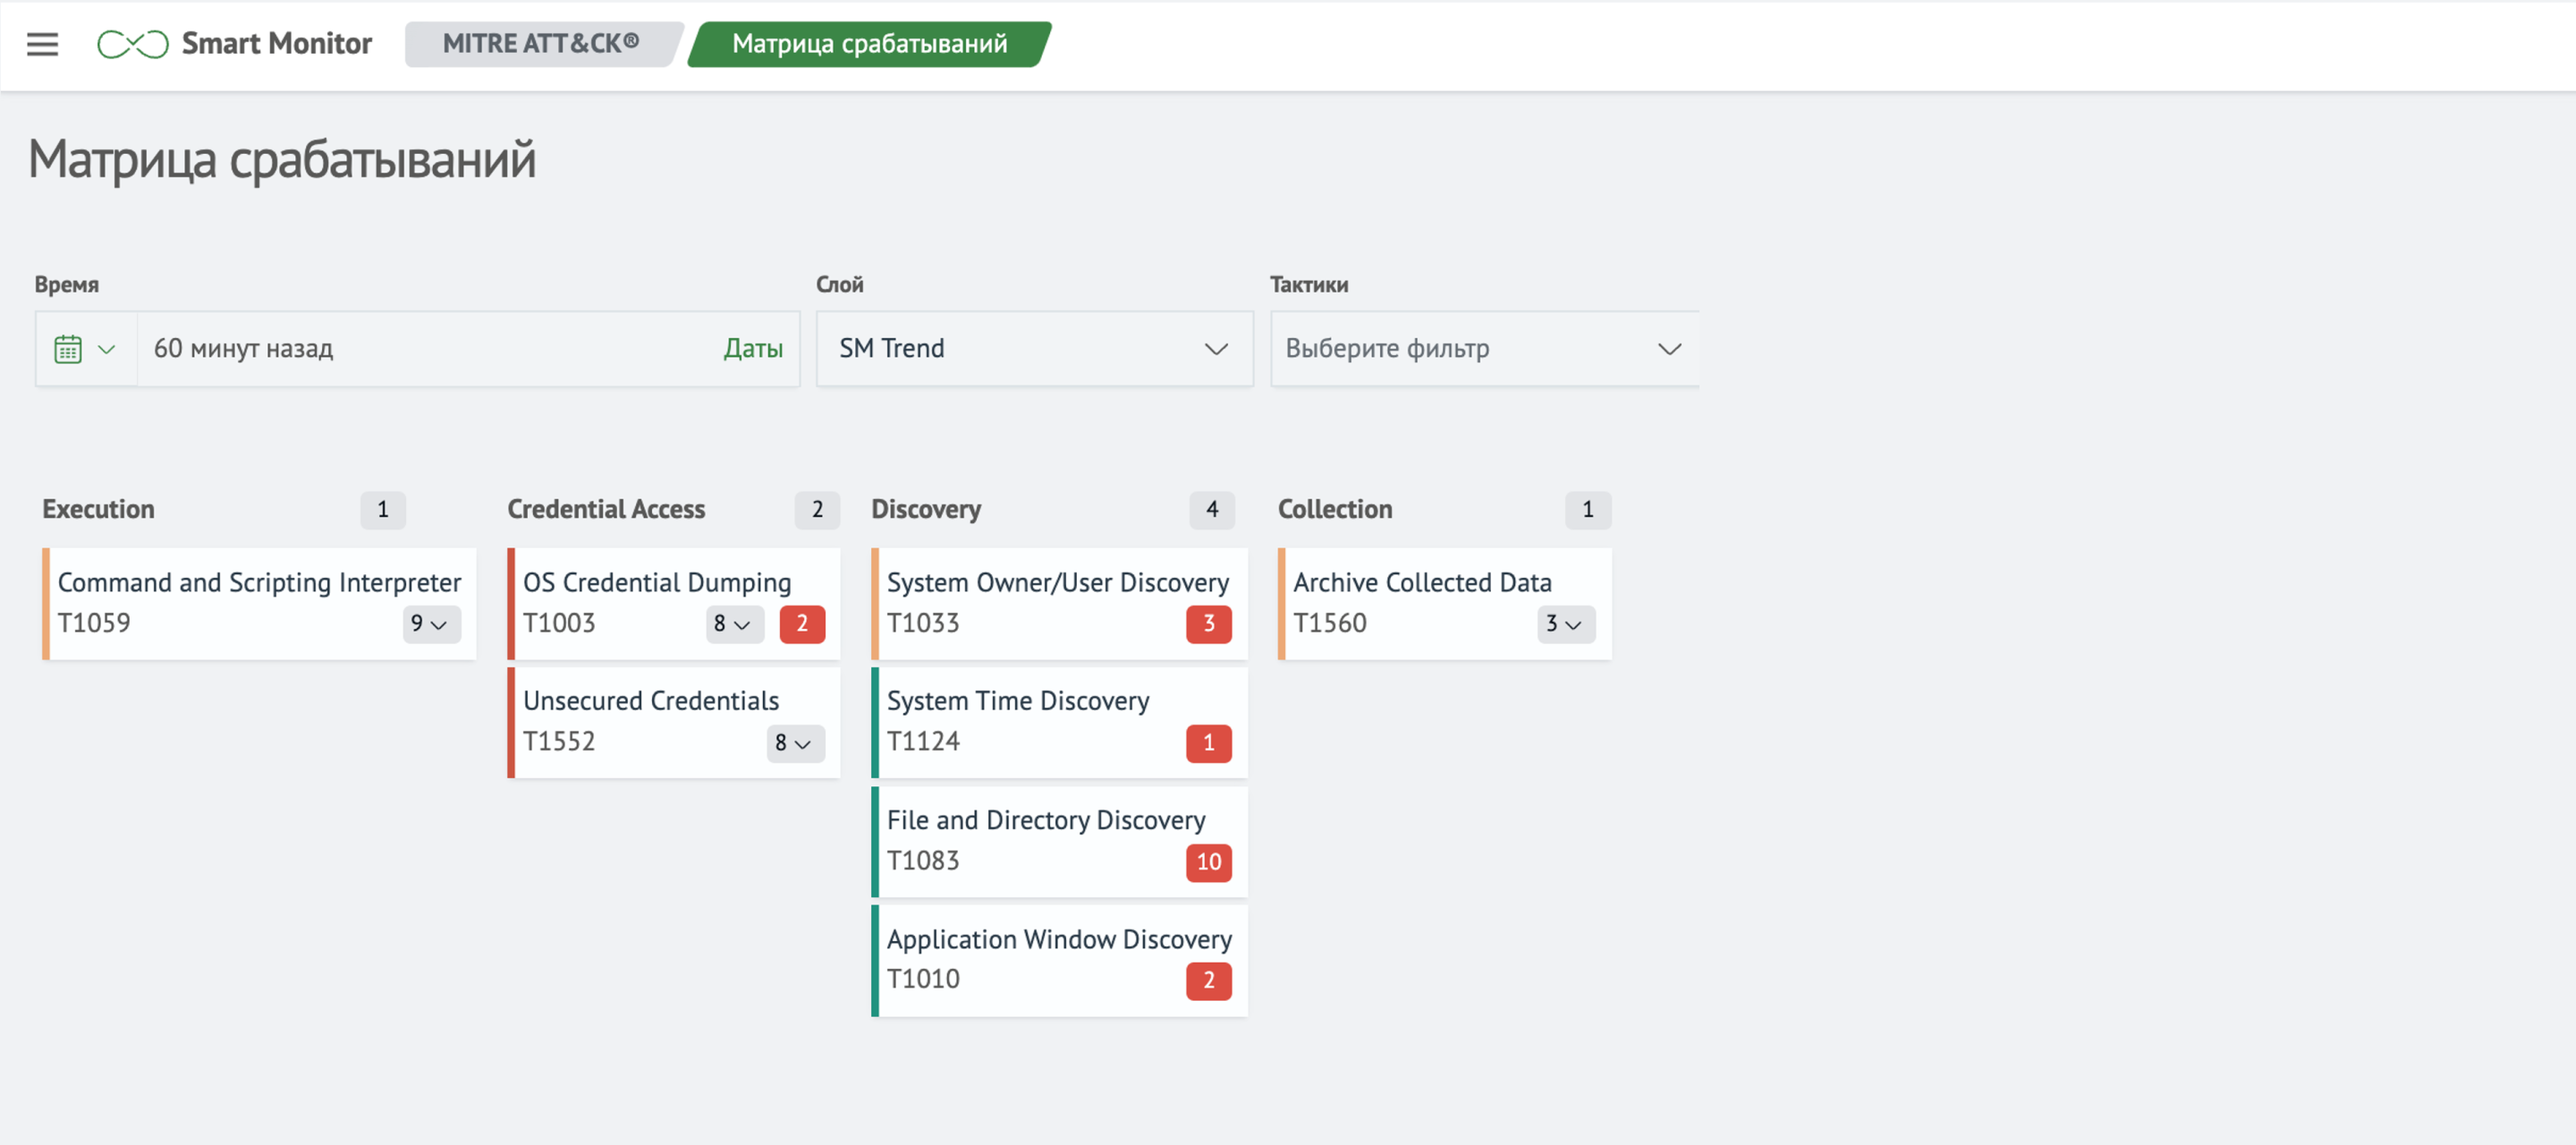Click the Даты link in time field
The width and height of the screenshot is (2576, 1145).
coord(752,349)
